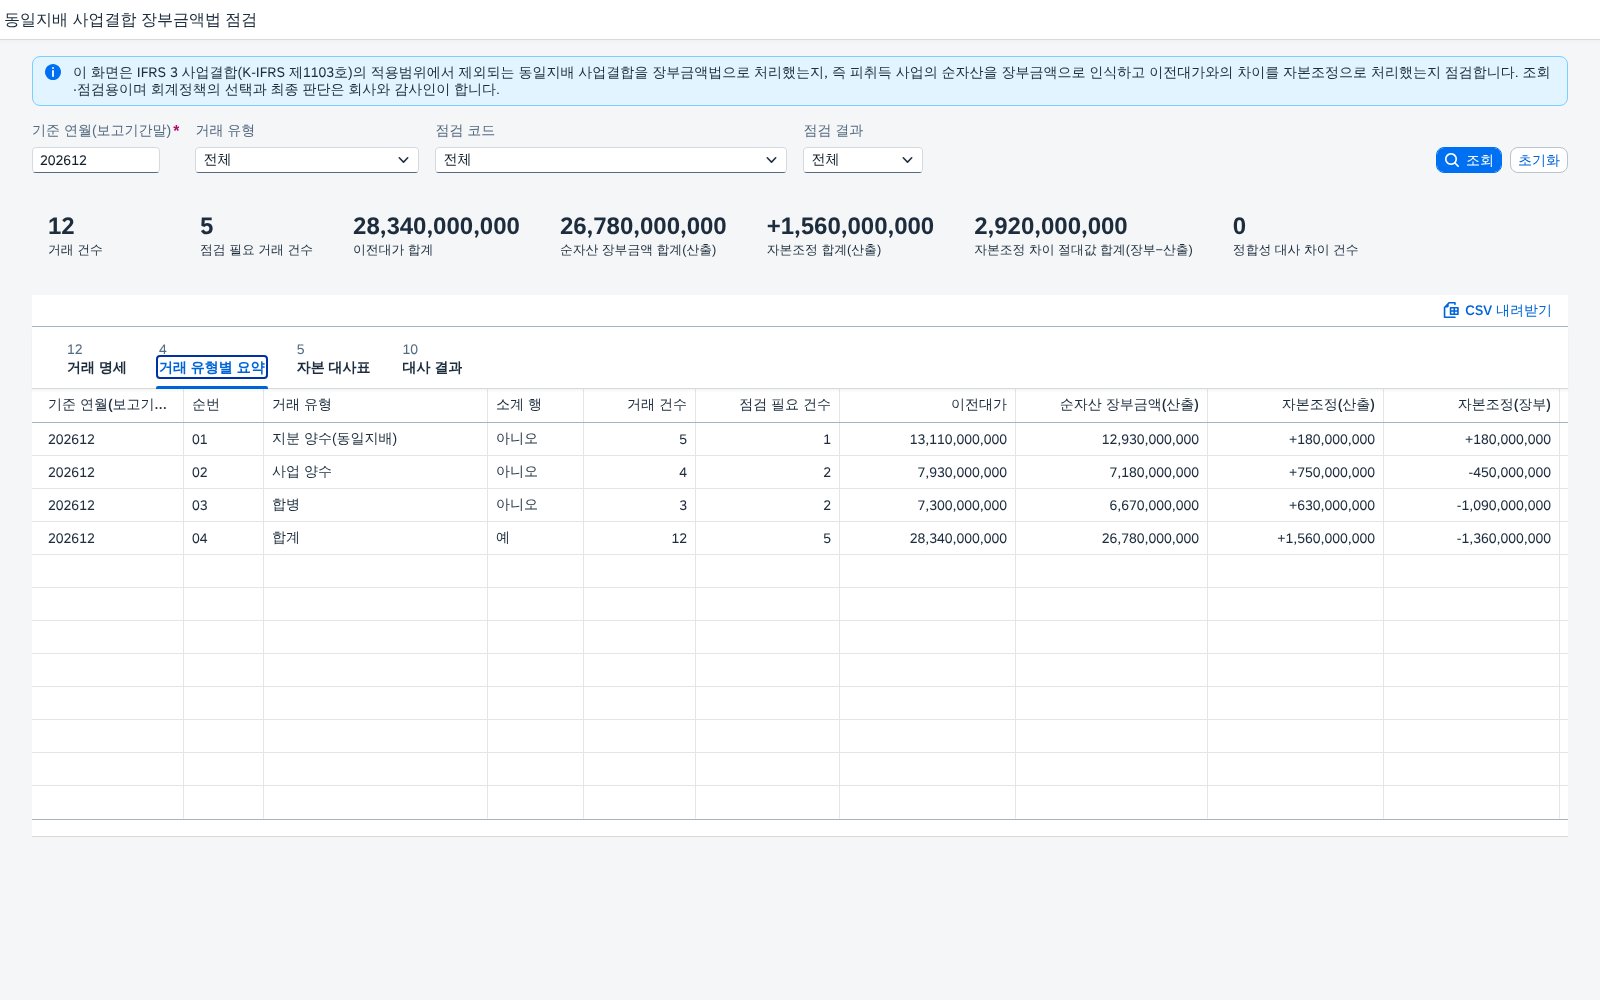Select the 거래 유형별 요약 tab
The image size is (1600, 1000).
pos(212,367)
